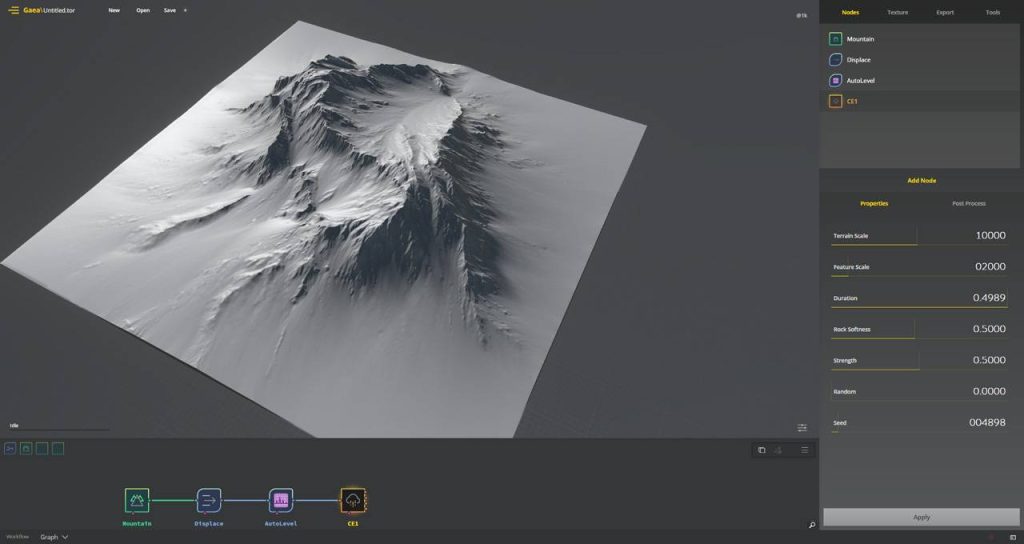Click the copy icon in graph toolbar
This screenshot has width=1024, height=544.
tap(762, 450)
